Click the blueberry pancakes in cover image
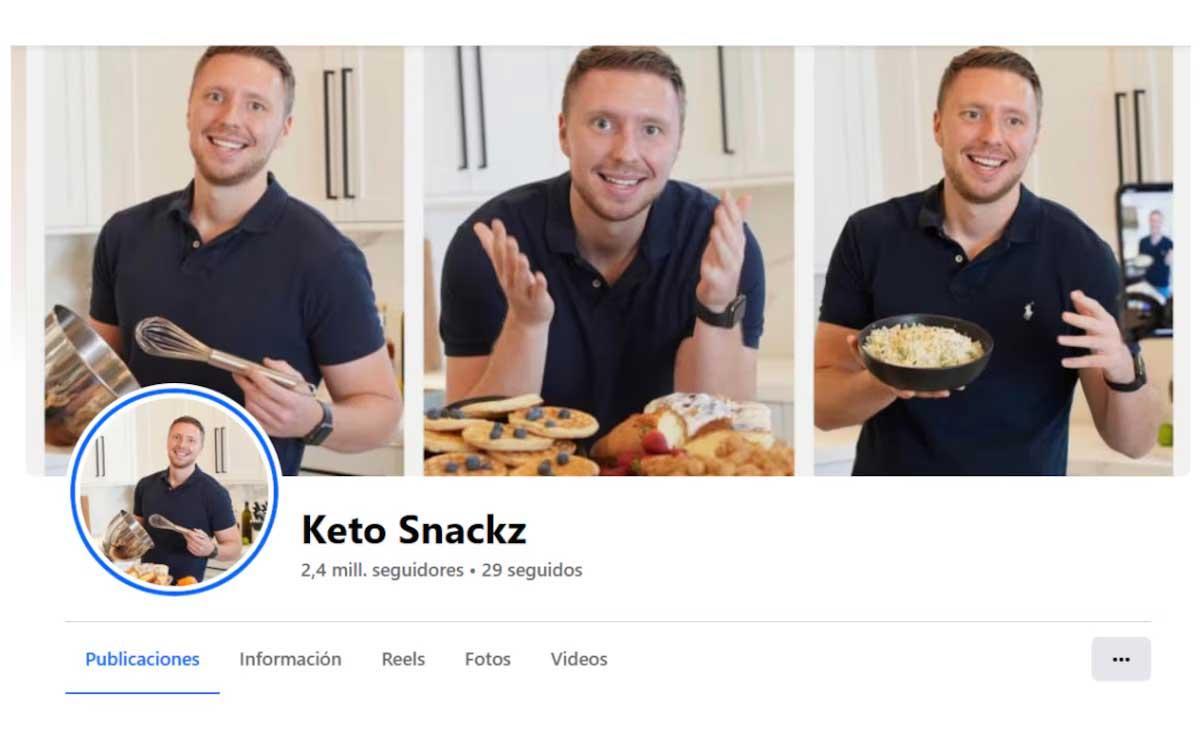 (x=505, y=437)
